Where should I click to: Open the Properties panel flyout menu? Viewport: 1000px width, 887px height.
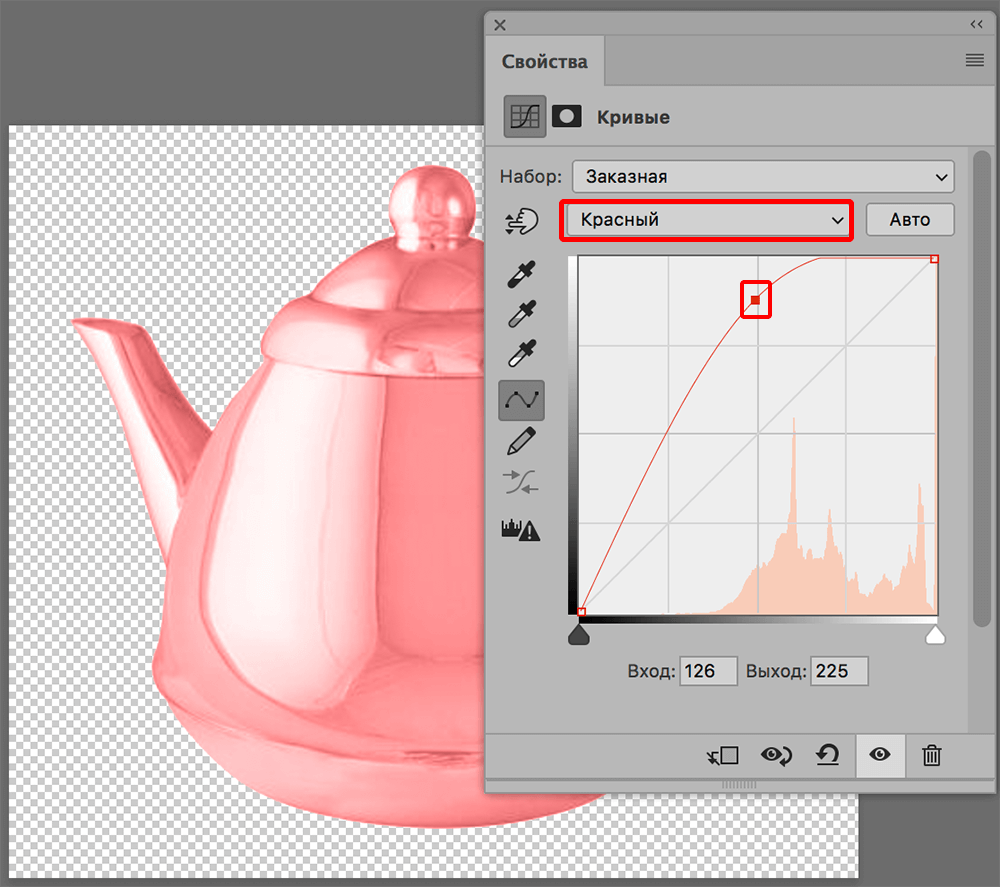[974, 61]
